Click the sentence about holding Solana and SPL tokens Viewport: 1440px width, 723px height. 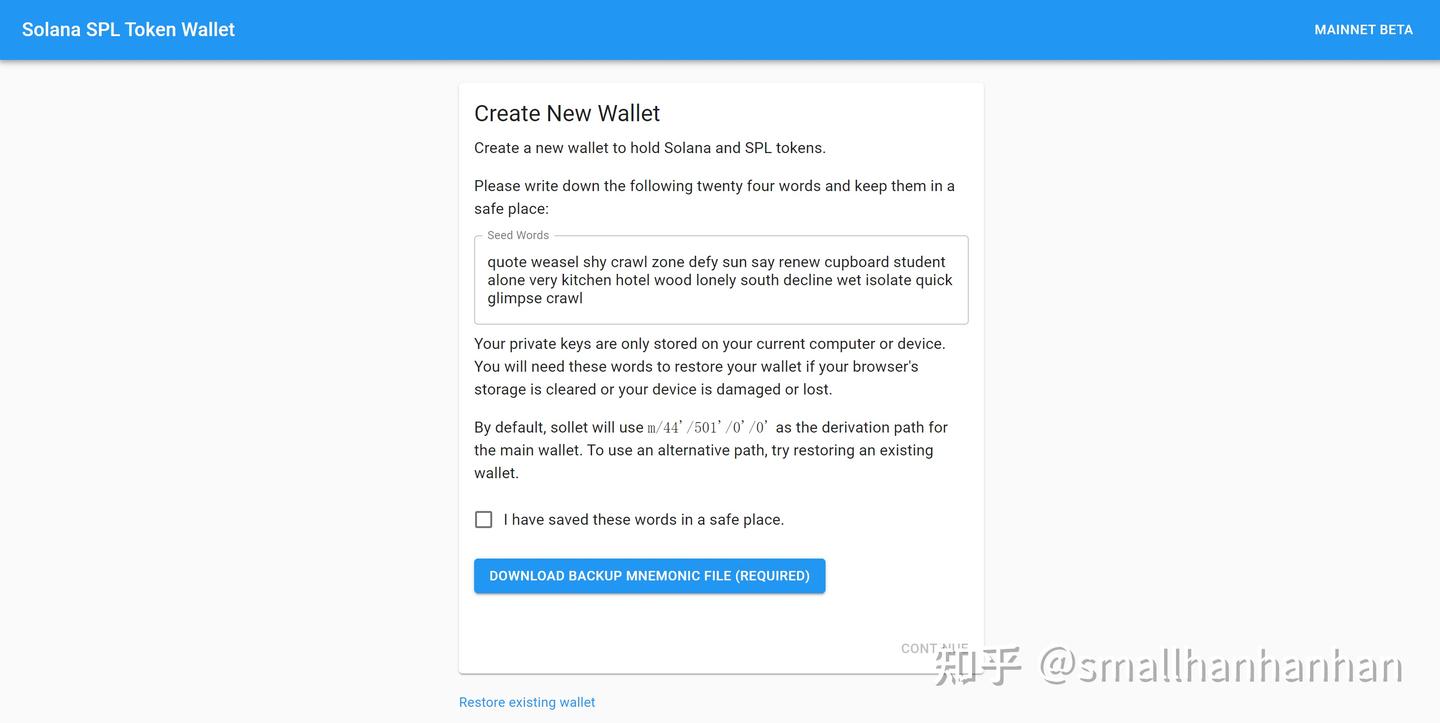(650, 148)
